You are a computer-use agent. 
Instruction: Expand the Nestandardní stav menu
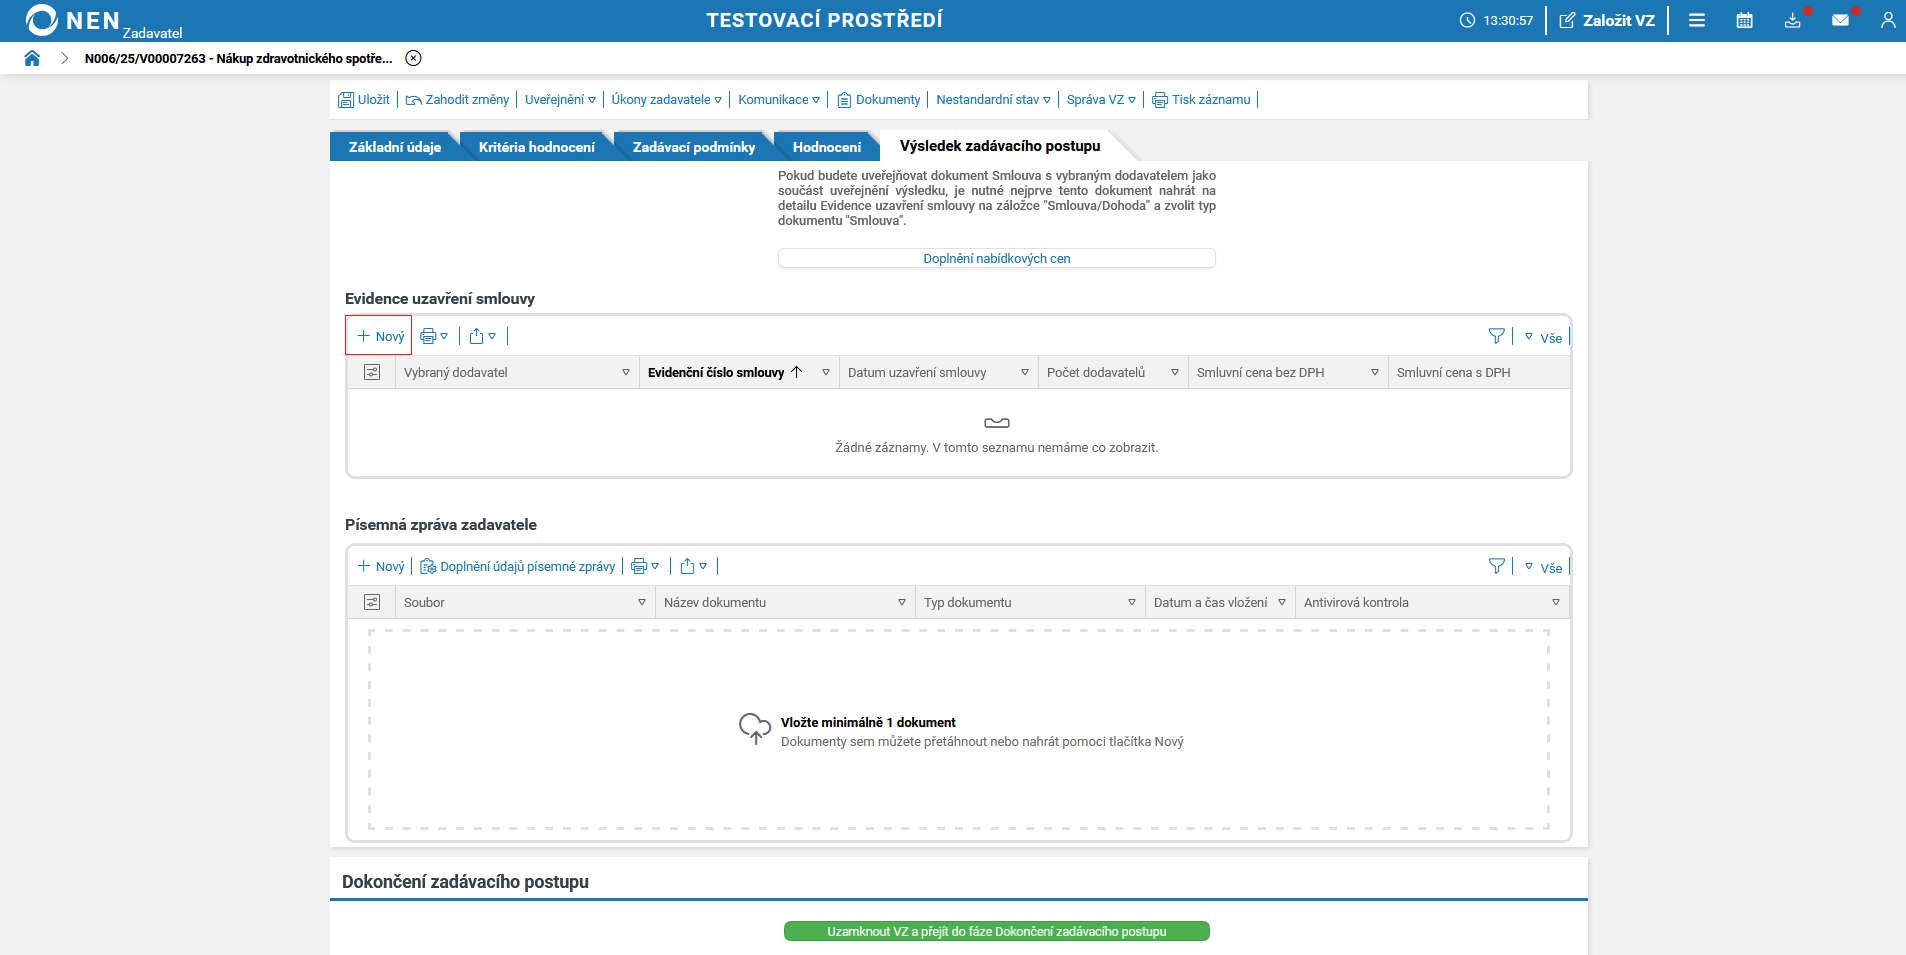[993, 99]
